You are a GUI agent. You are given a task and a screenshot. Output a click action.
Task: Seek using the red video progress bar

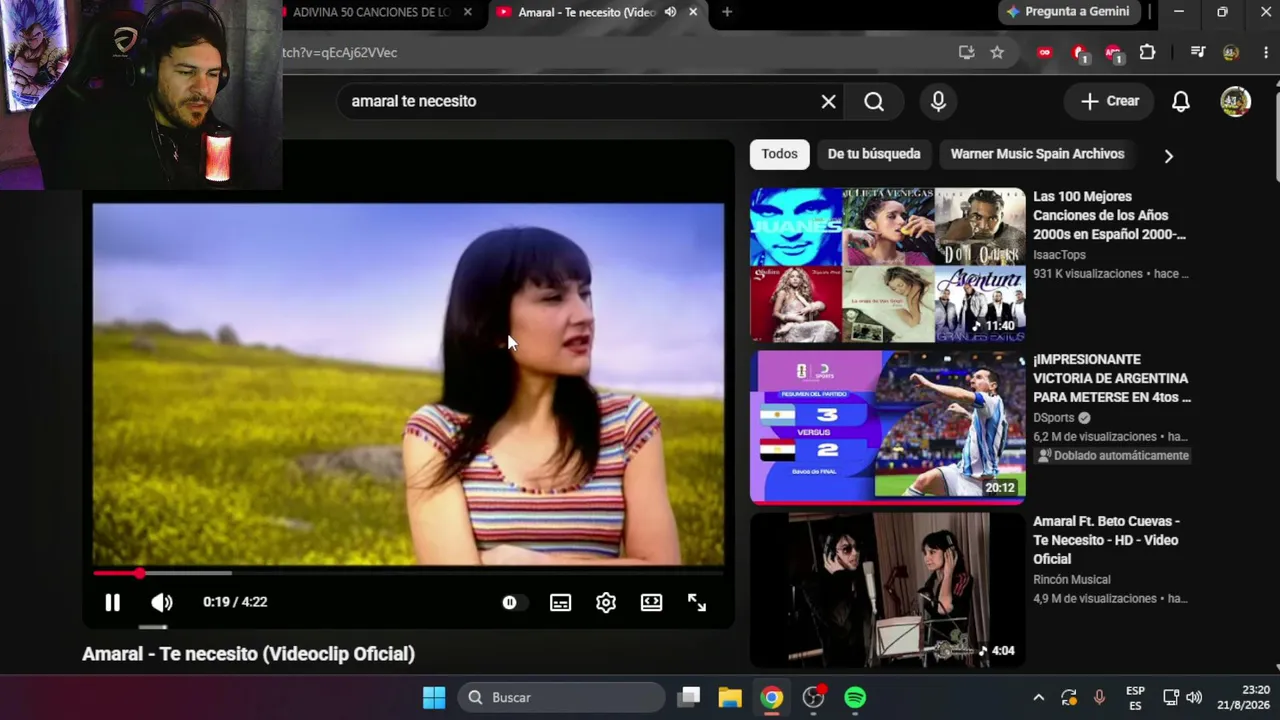point(408,573)
